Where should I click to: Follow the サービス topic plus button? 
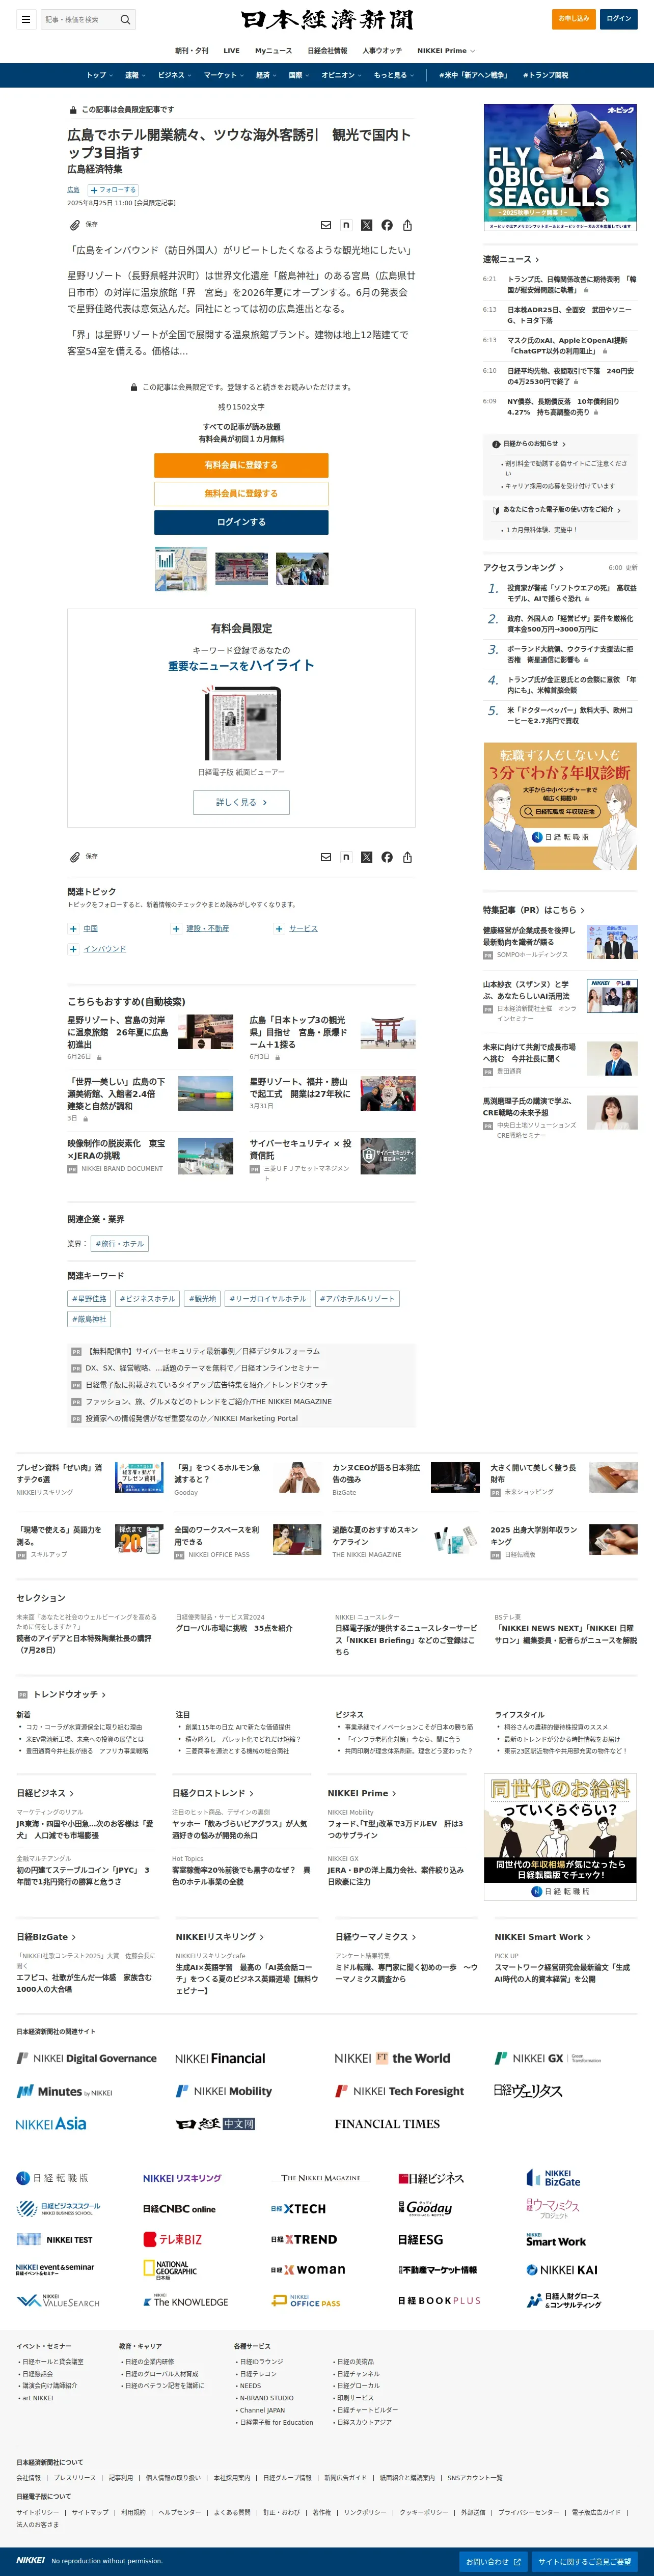tap(279, 929)
